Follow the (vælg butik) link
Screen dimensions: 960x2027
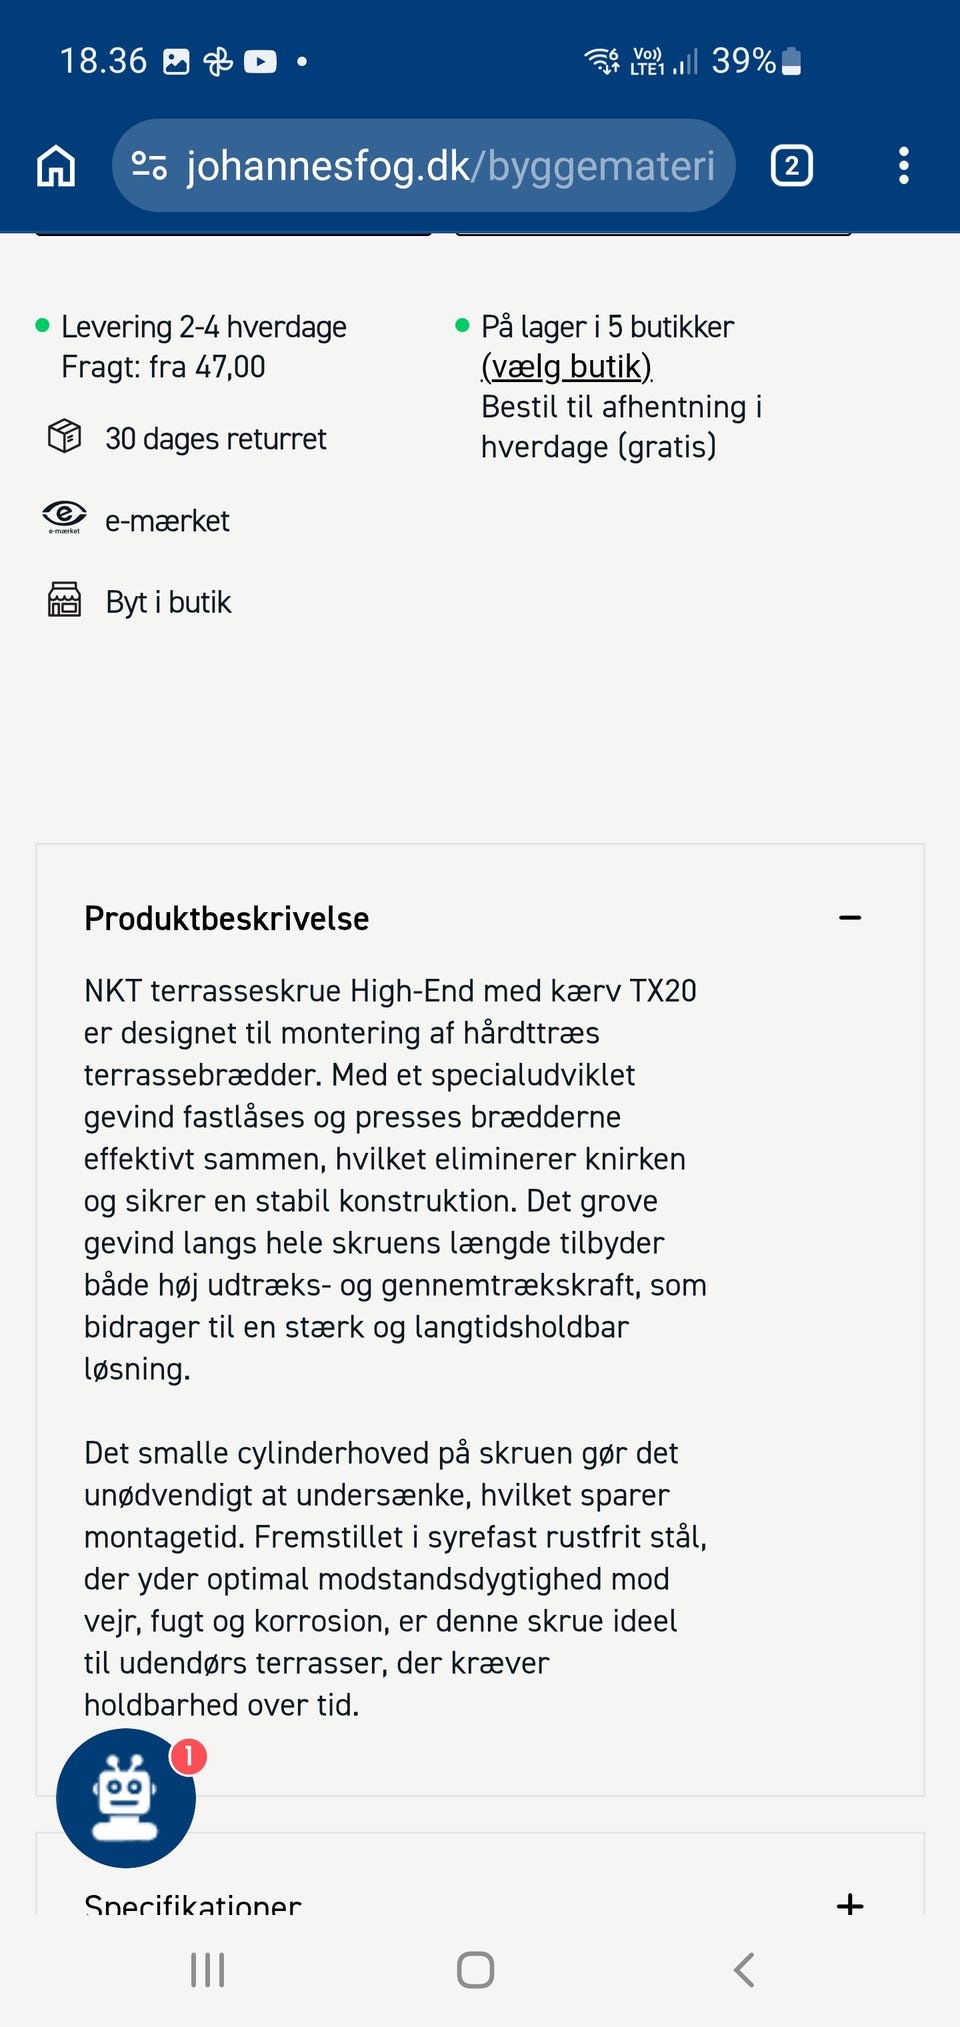pyautogui.click(x=566, y=367)
